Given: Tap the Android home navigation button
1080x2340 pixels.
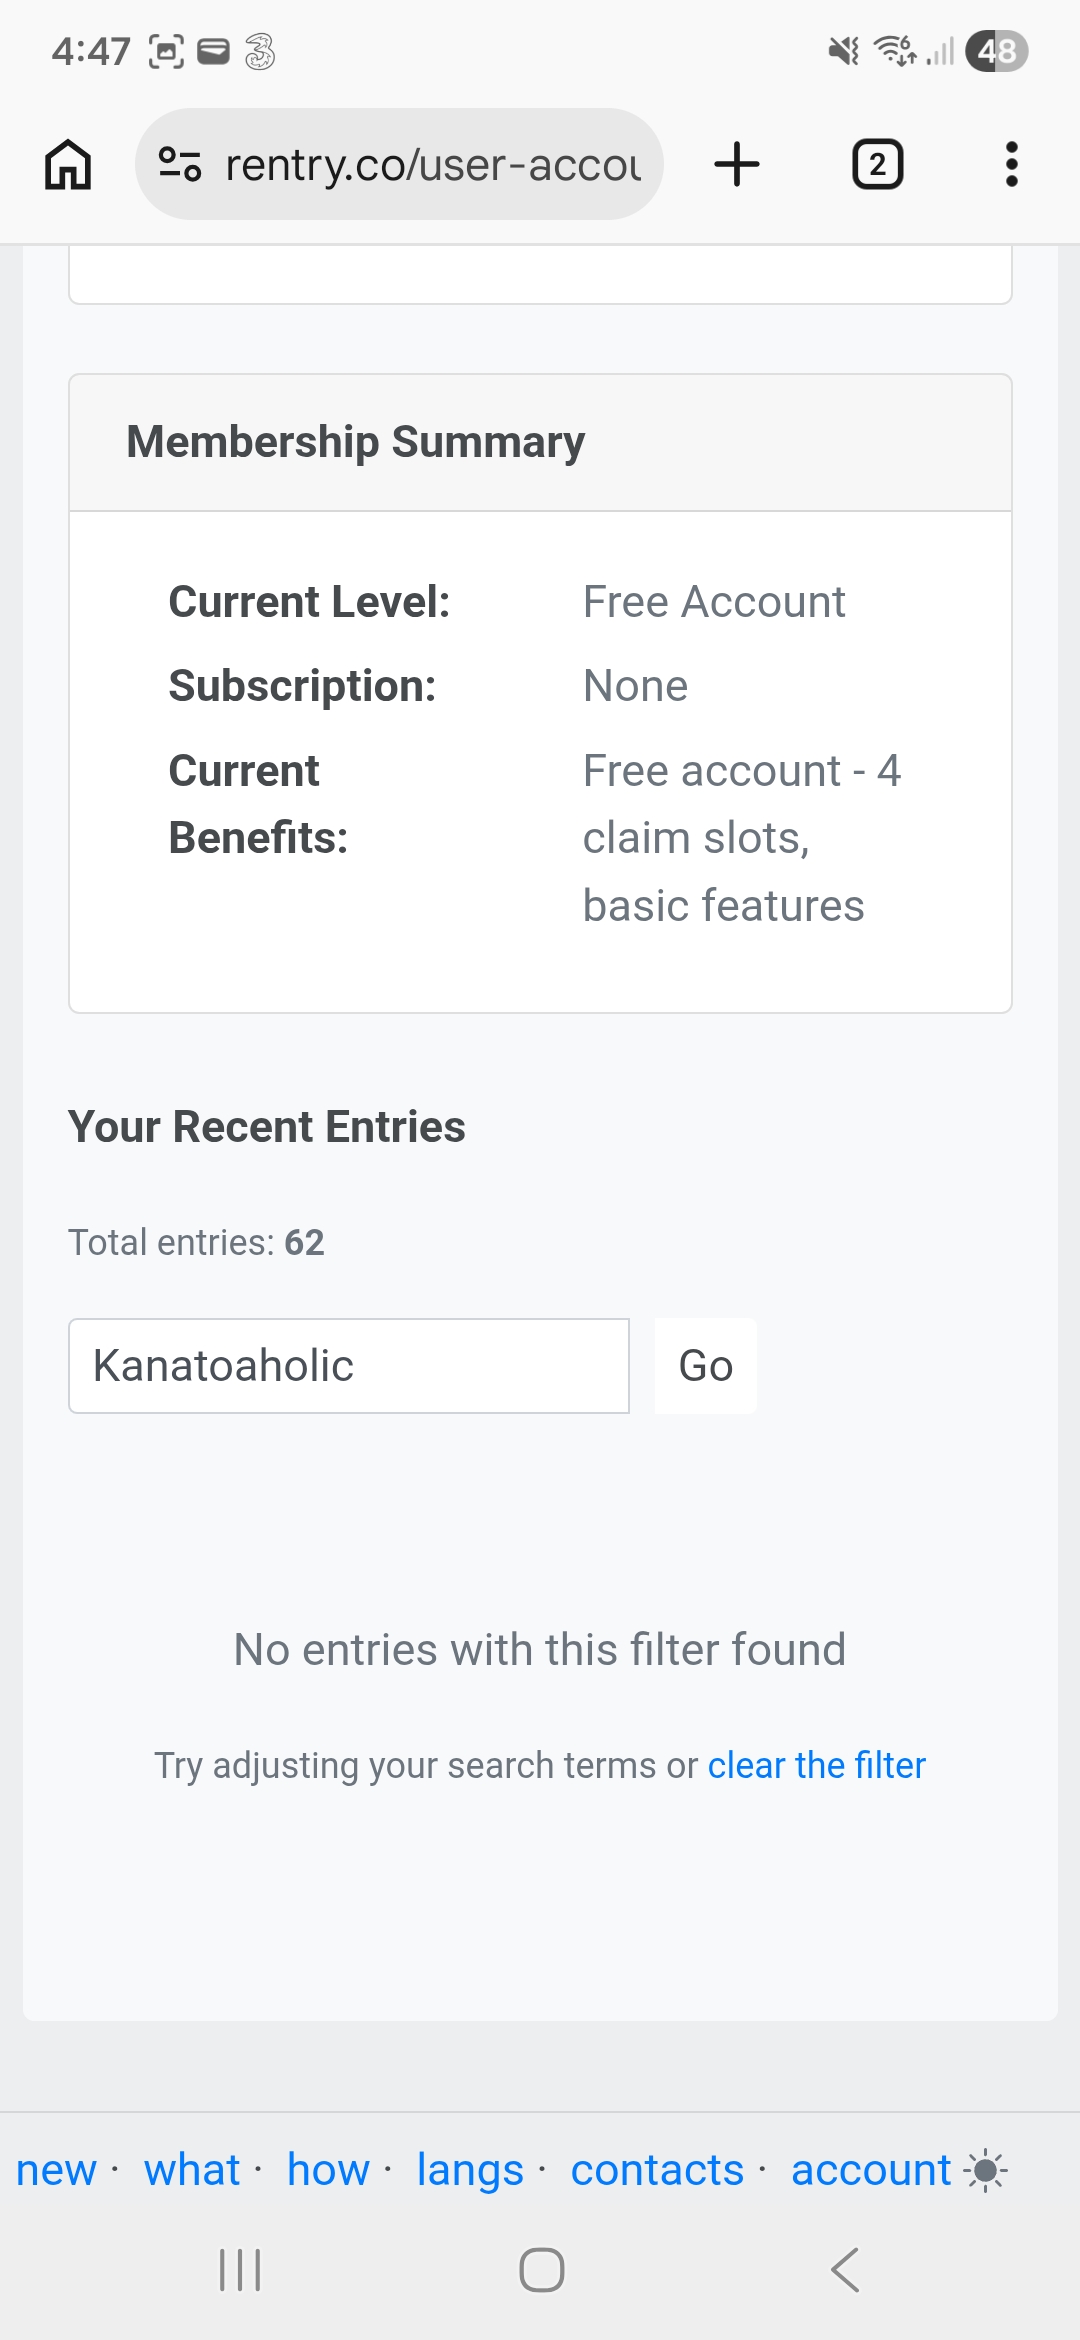Looking at the screenshot, I should (x=542, y=2270).
